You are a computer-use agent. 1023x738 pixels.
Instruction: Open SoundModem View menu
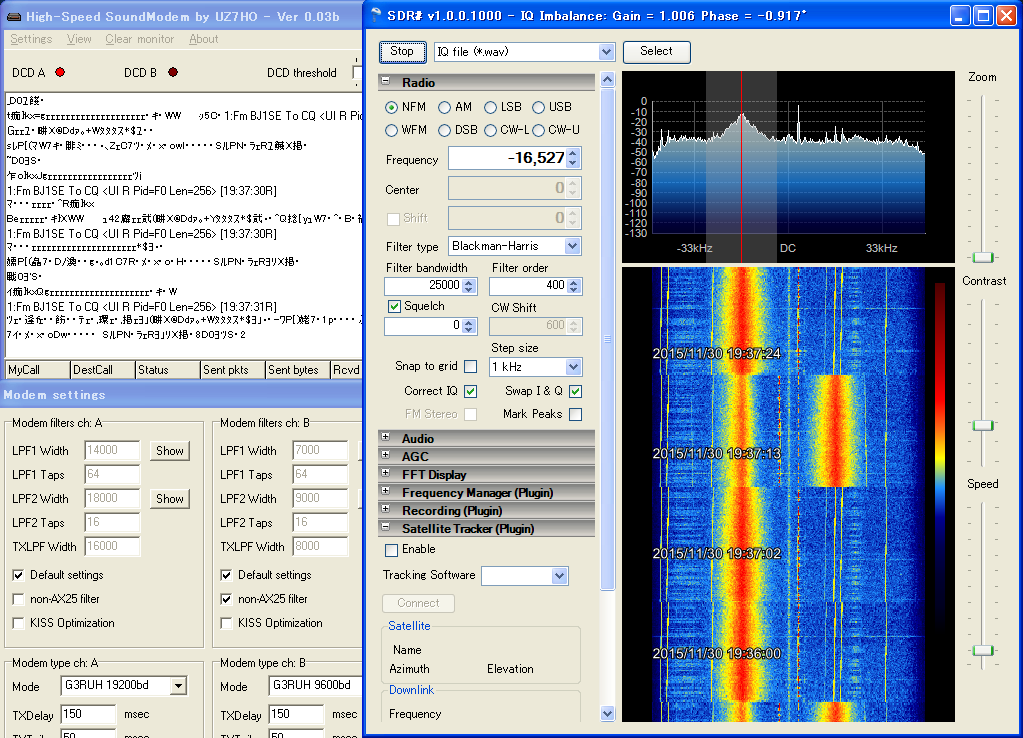click(79, 39)
